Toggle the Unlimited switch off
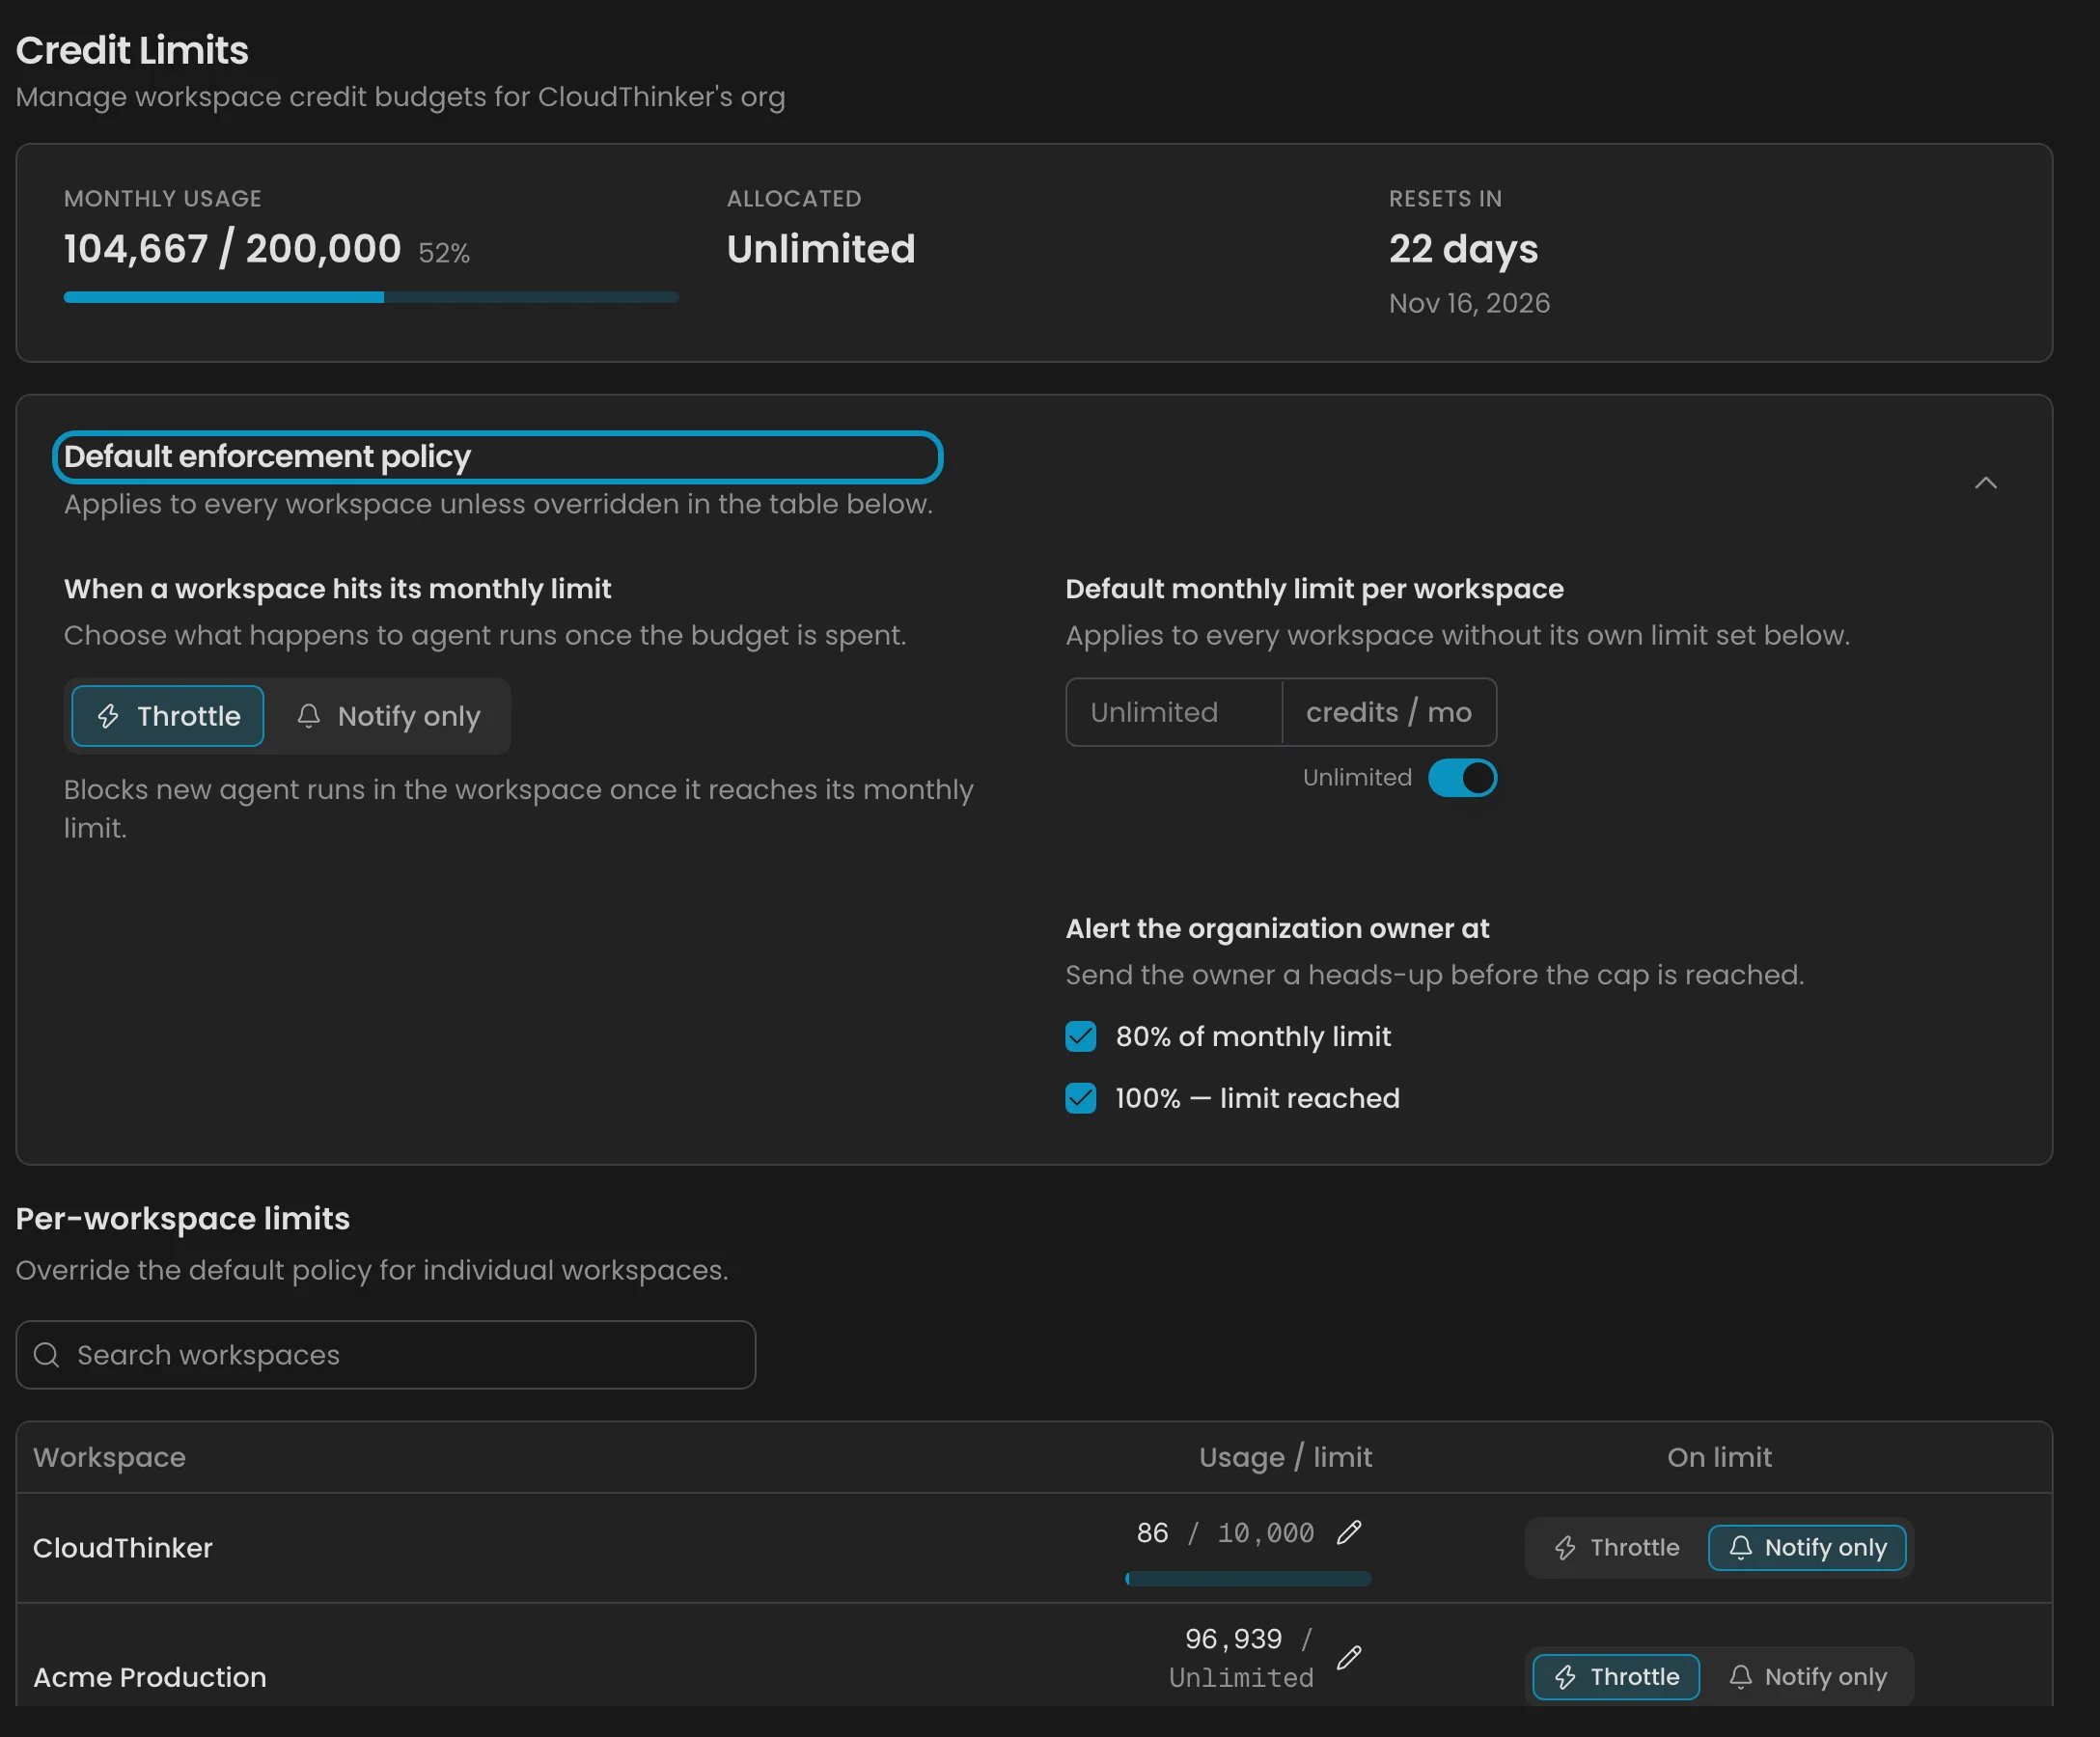 point(1461,777)
